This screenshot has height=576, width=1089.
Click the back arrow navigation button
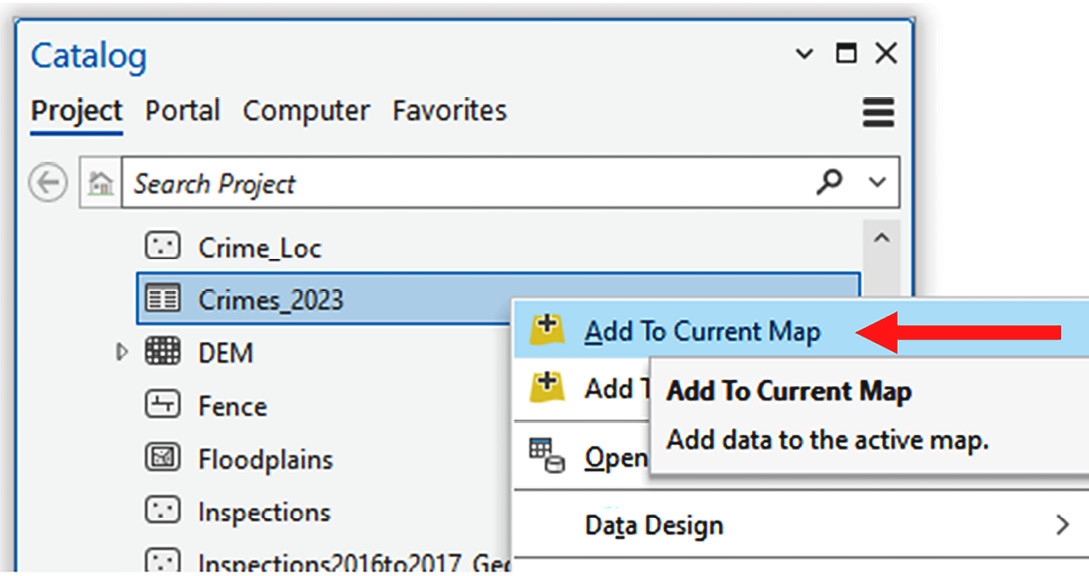[x=48, y=183]
